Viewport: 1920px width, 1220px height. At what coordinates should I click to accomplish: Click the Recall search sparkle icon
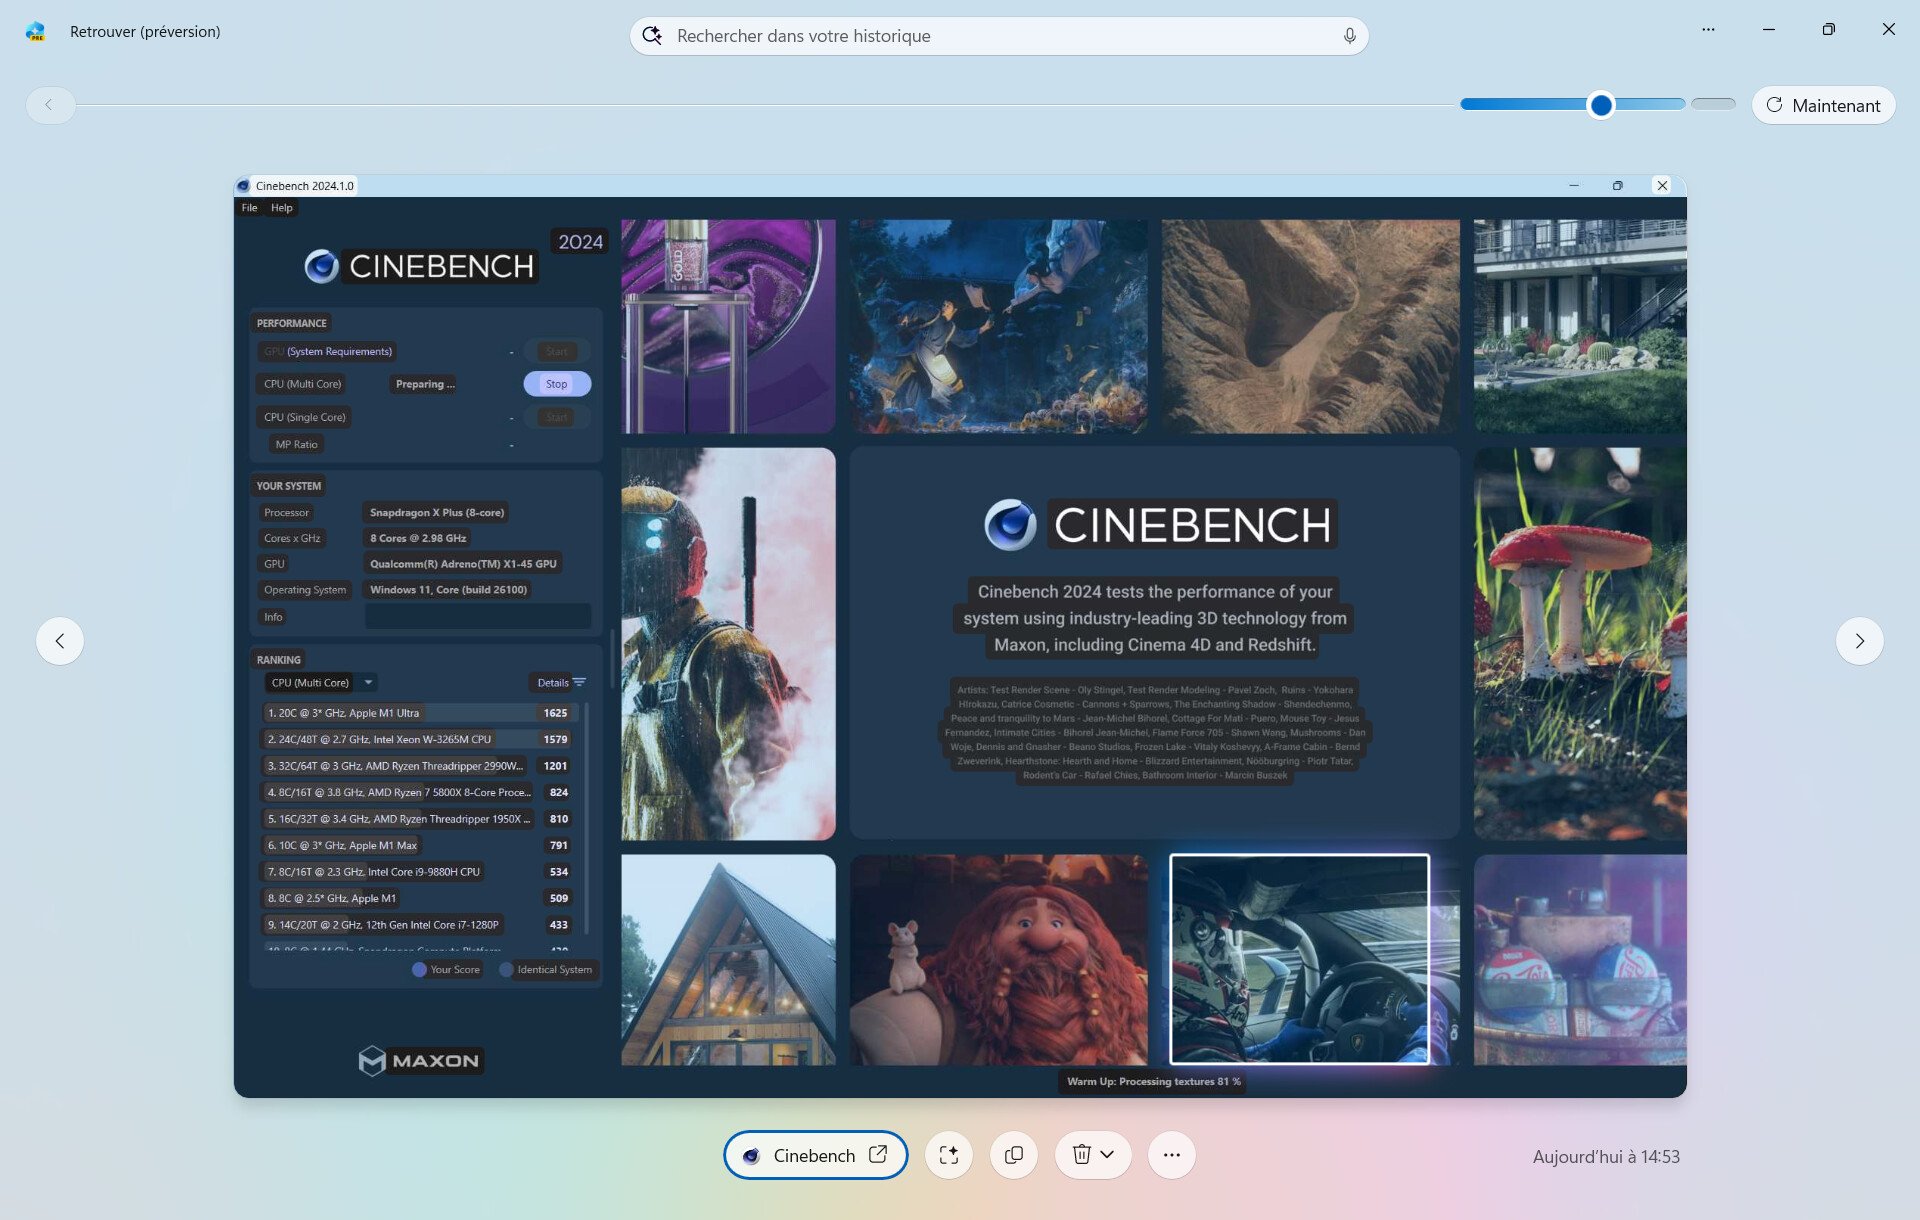tap(652, 36)
